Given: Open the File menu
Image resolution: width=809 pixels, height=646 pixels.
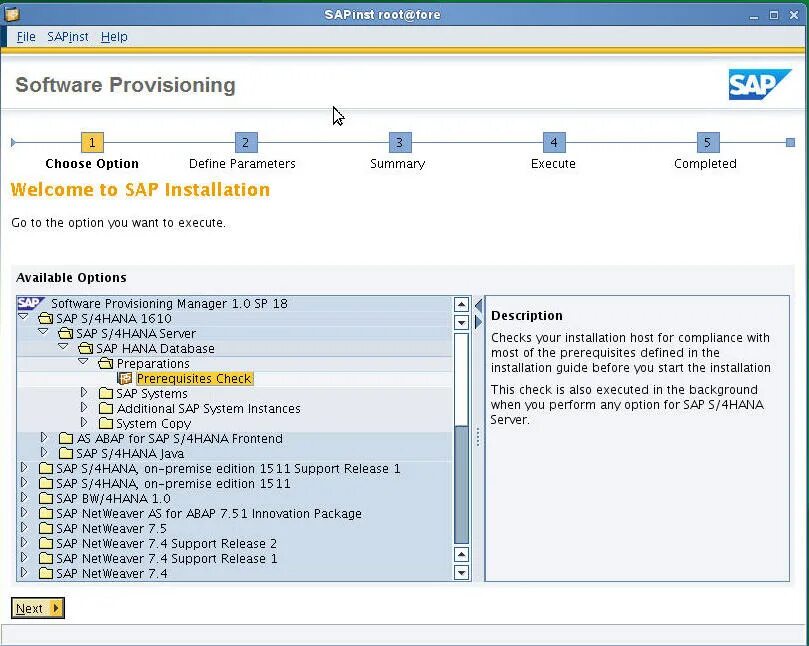Looking at the screenshot, I should click(26, 37).
